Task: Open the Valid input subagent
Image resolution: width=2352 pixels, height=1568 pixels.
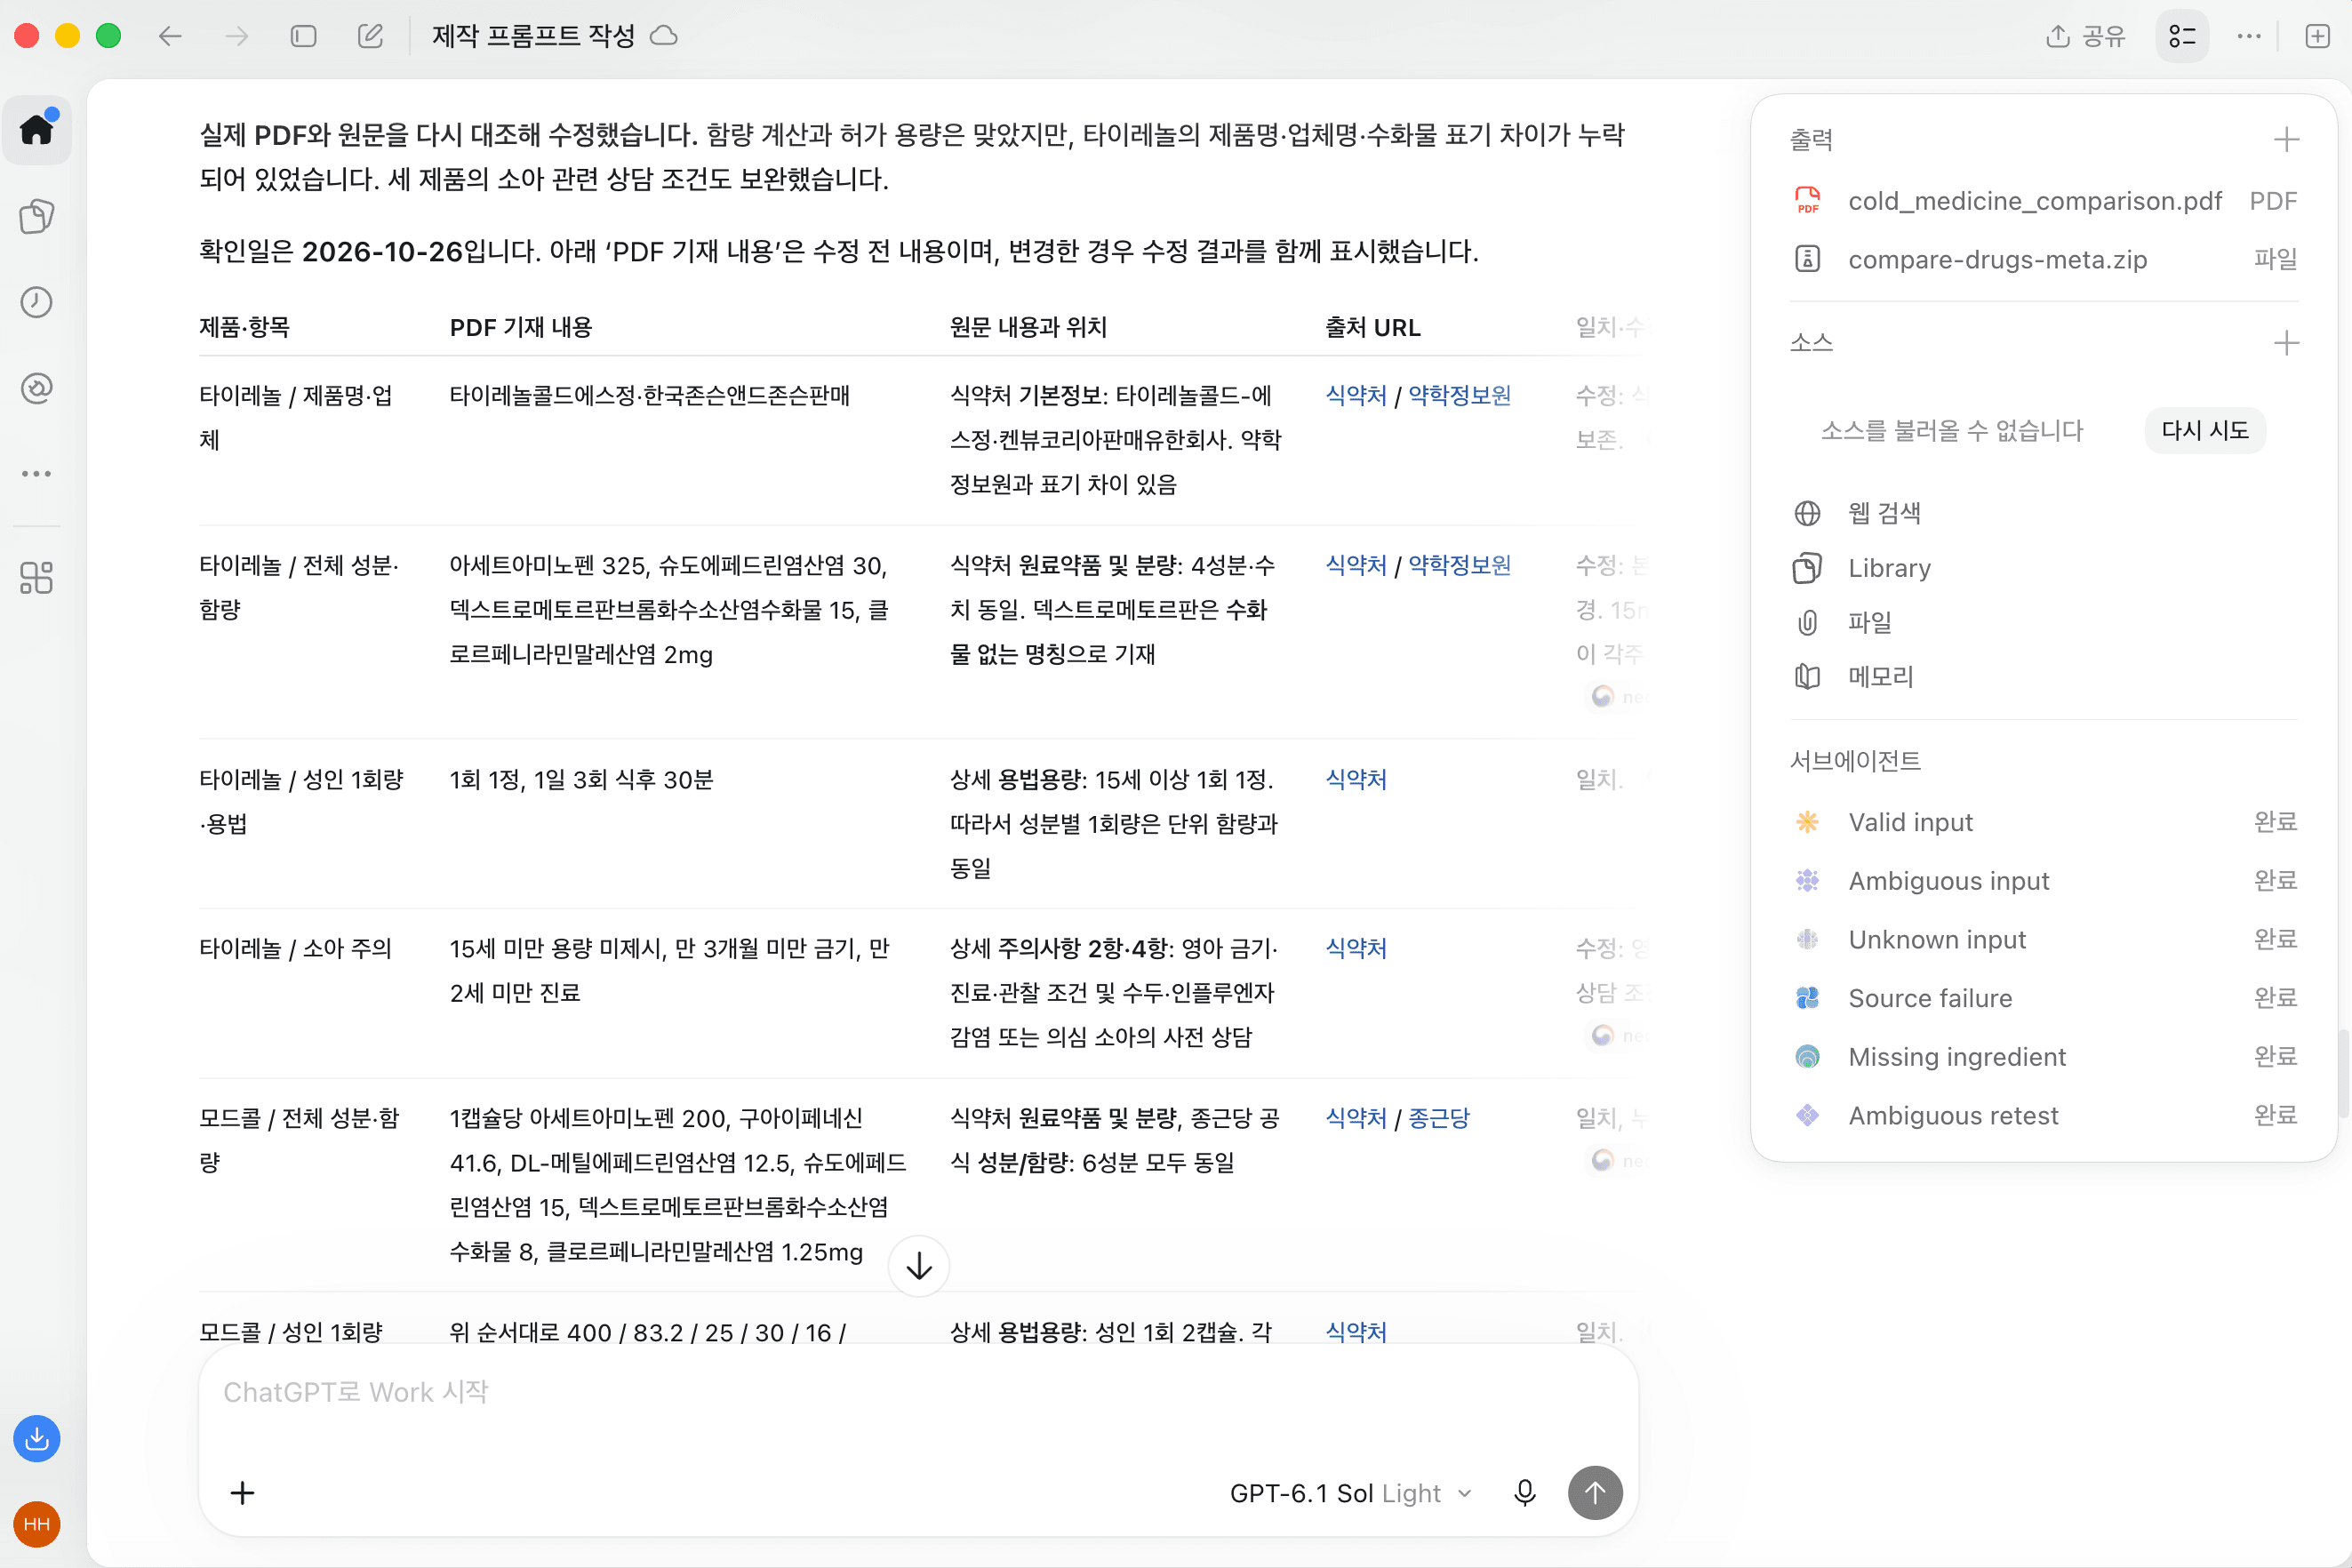Action: [x=2043, y=822]
